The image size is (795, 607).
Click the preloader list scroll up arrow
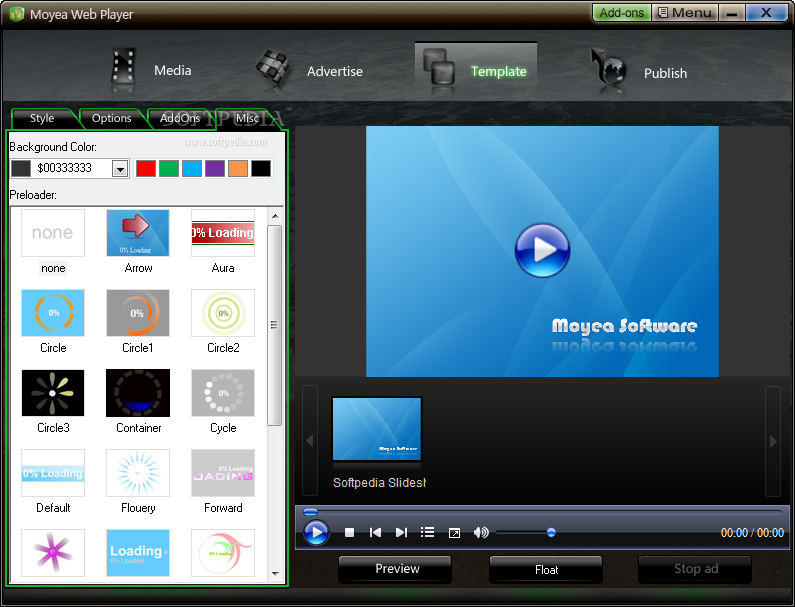click(x=275, y=216)
